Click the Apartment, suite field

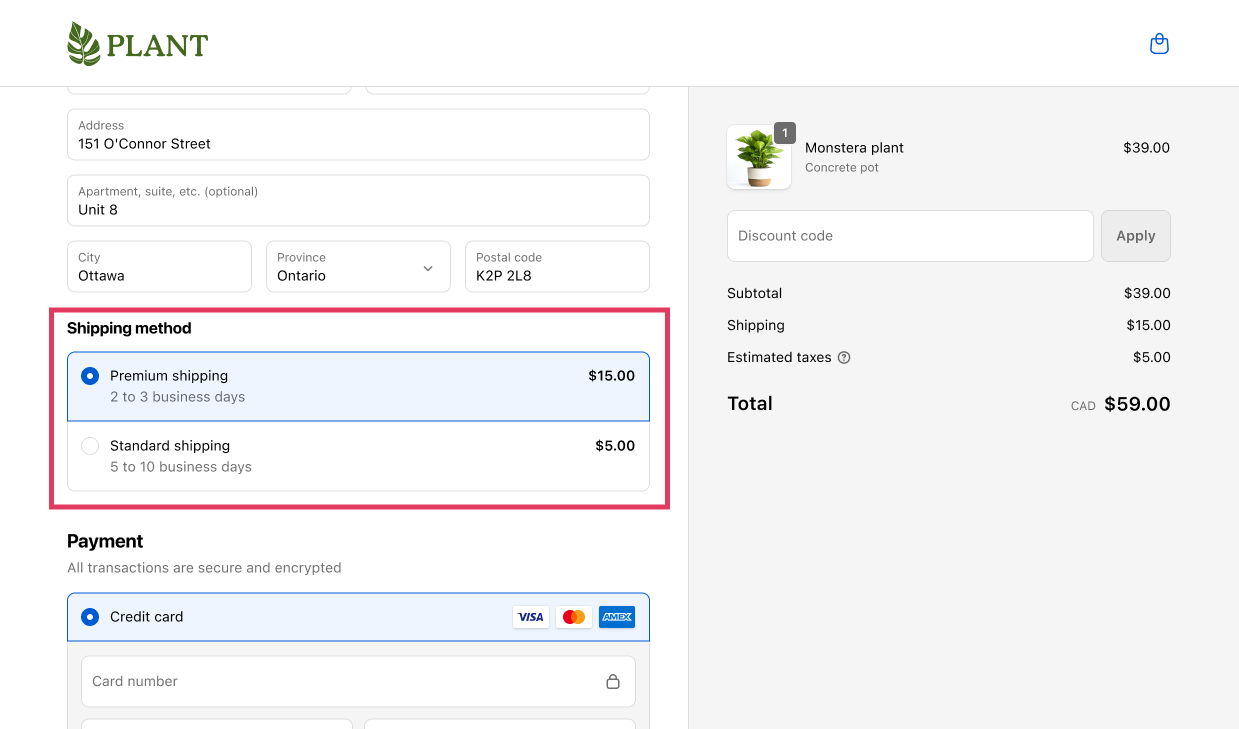[358, 201]
